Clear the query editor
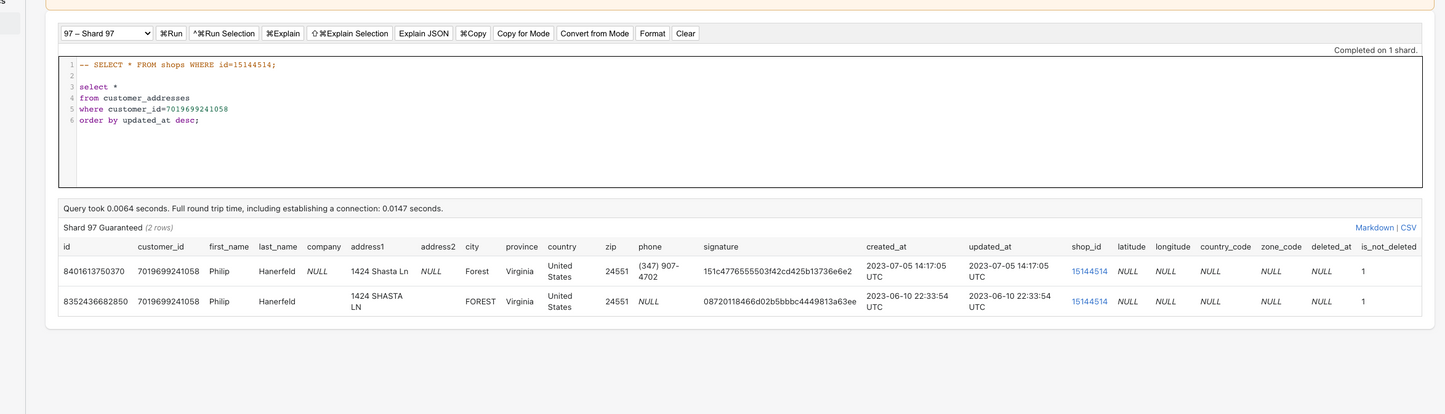Image resolution: width=1445 pixels, height=414 pixels. [x=685, y=34]
